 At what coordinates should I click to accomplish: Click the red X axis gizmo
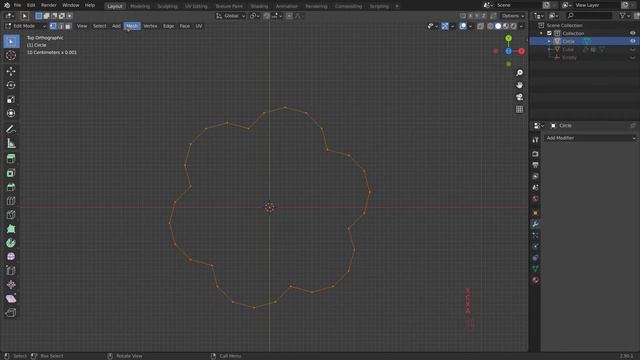(522, 51)
